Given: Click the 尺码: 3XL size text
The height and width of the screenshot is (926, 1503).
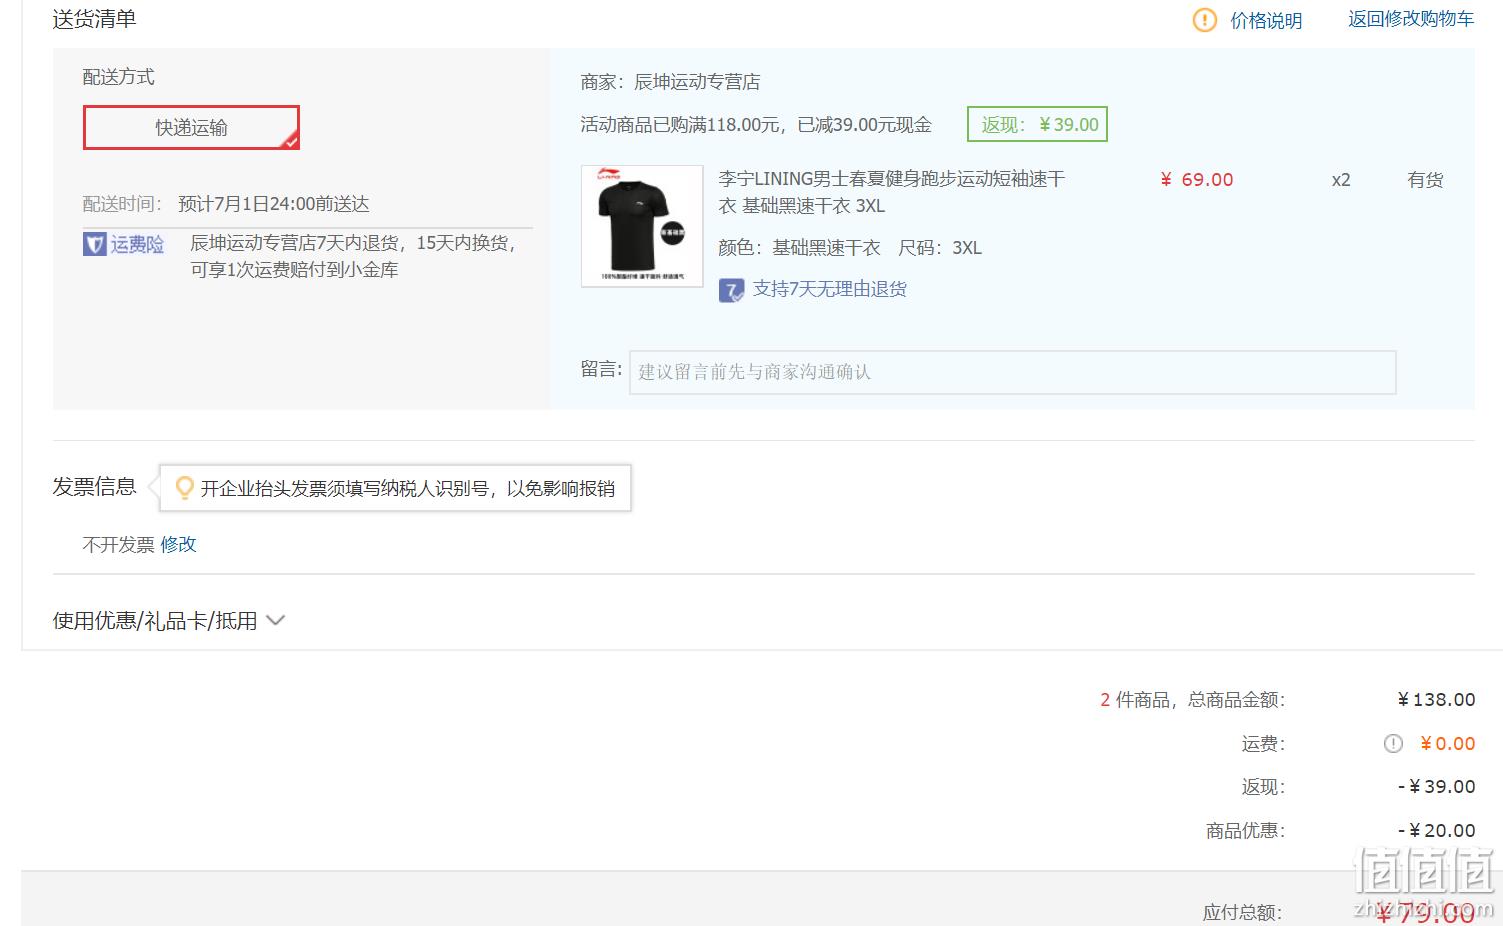Looking at the screenshot, I should click(940, 248).
